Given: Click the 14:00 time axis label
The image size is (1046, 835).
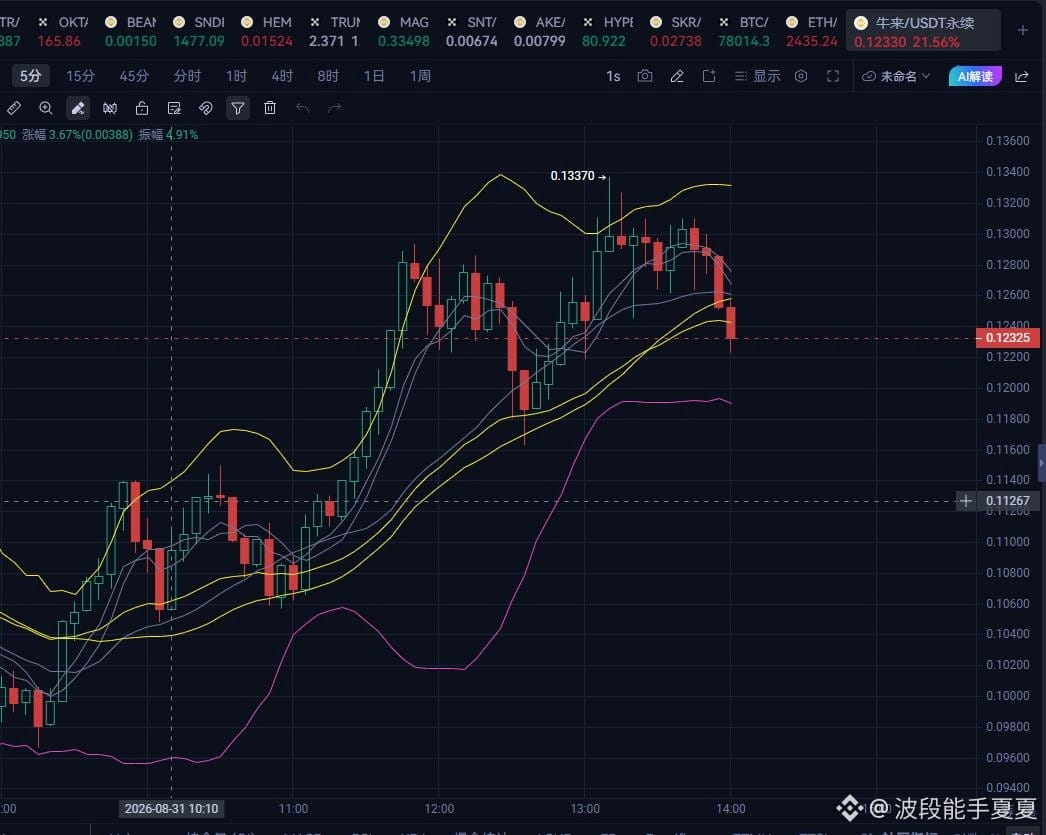Looking at the screenshot, I should tap(730, 809).
